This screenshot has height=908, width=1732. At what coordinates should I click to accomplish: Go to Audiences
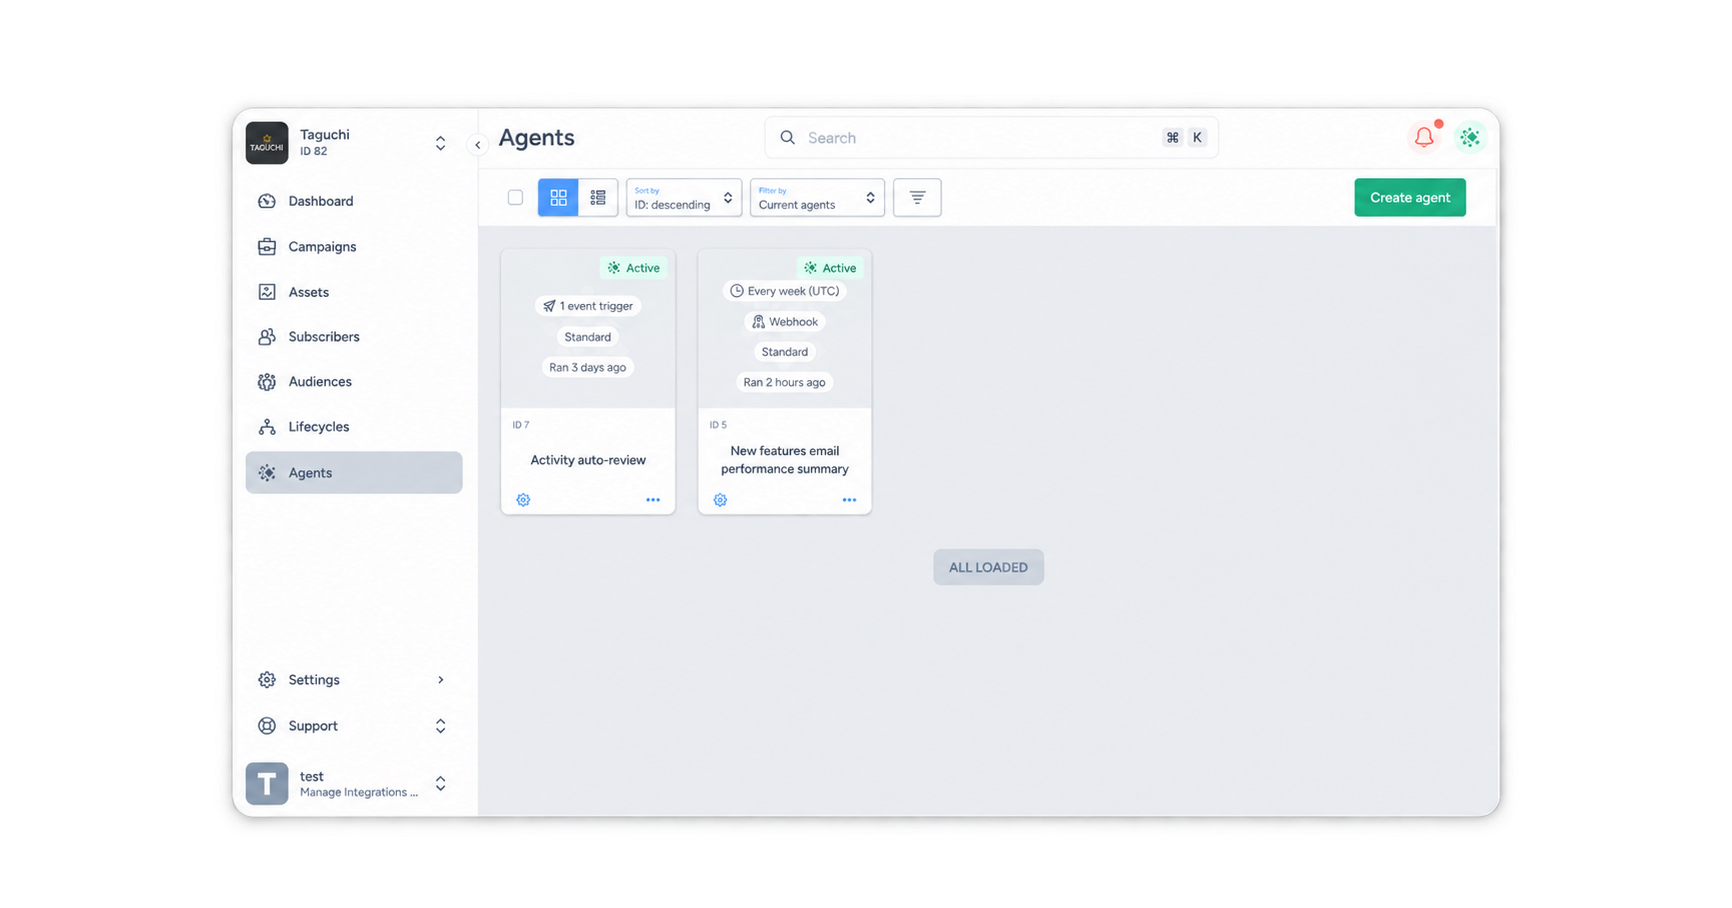(x=354, y=382)
